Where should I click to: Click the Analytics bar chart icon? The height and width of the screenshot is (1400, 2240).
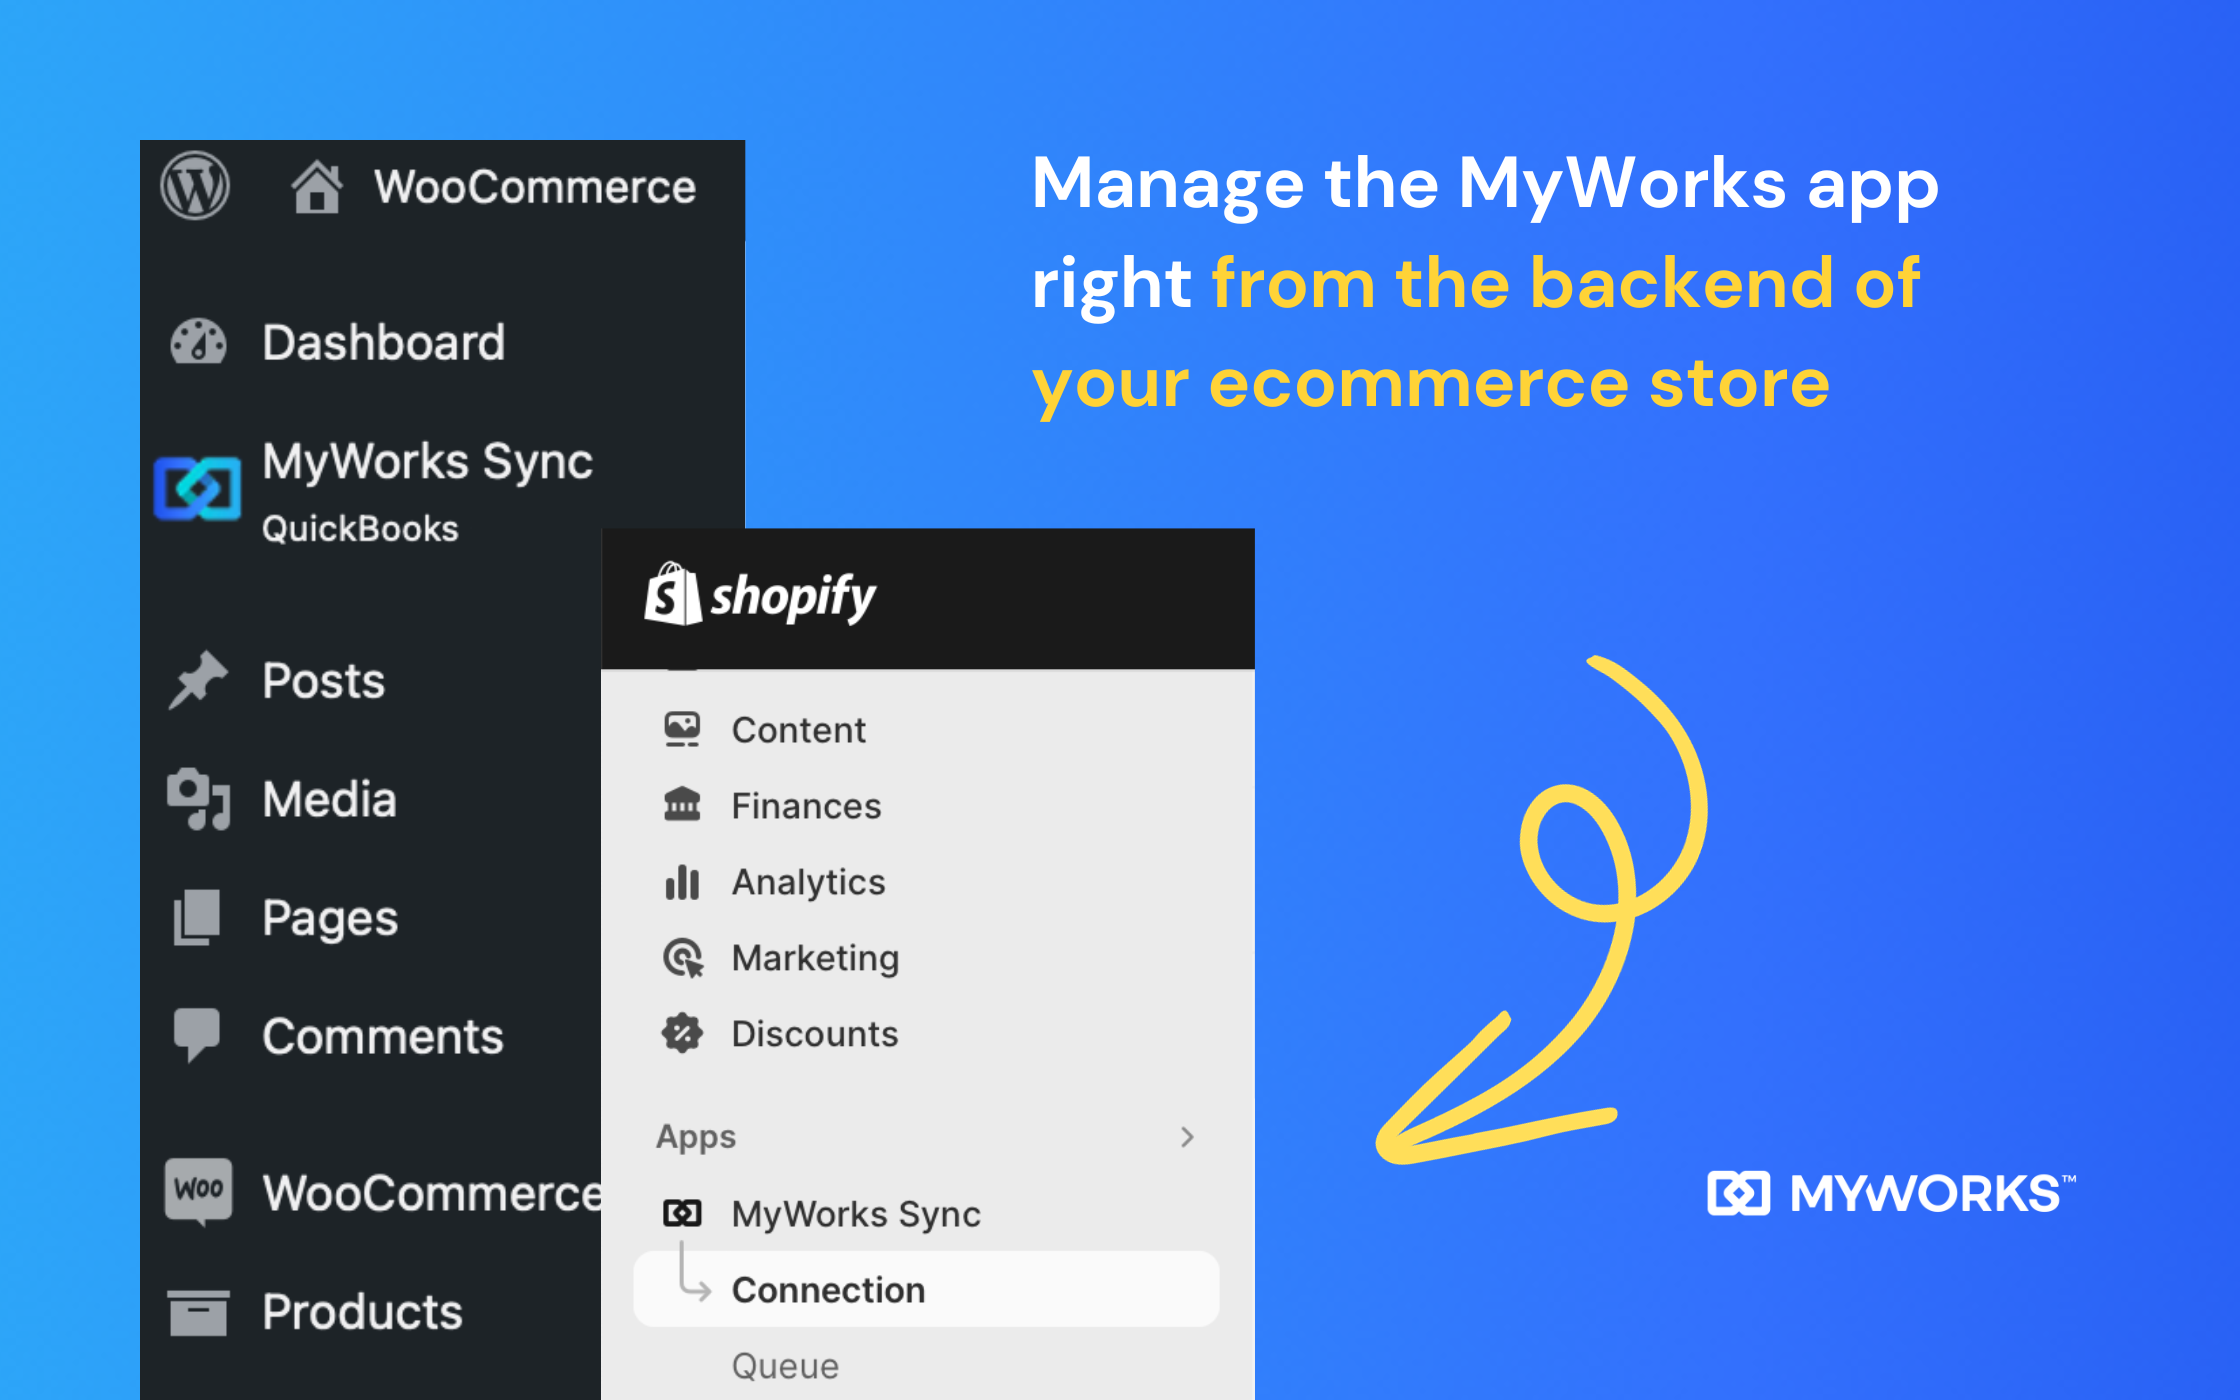pyautogui.click(x=682, y=882)
